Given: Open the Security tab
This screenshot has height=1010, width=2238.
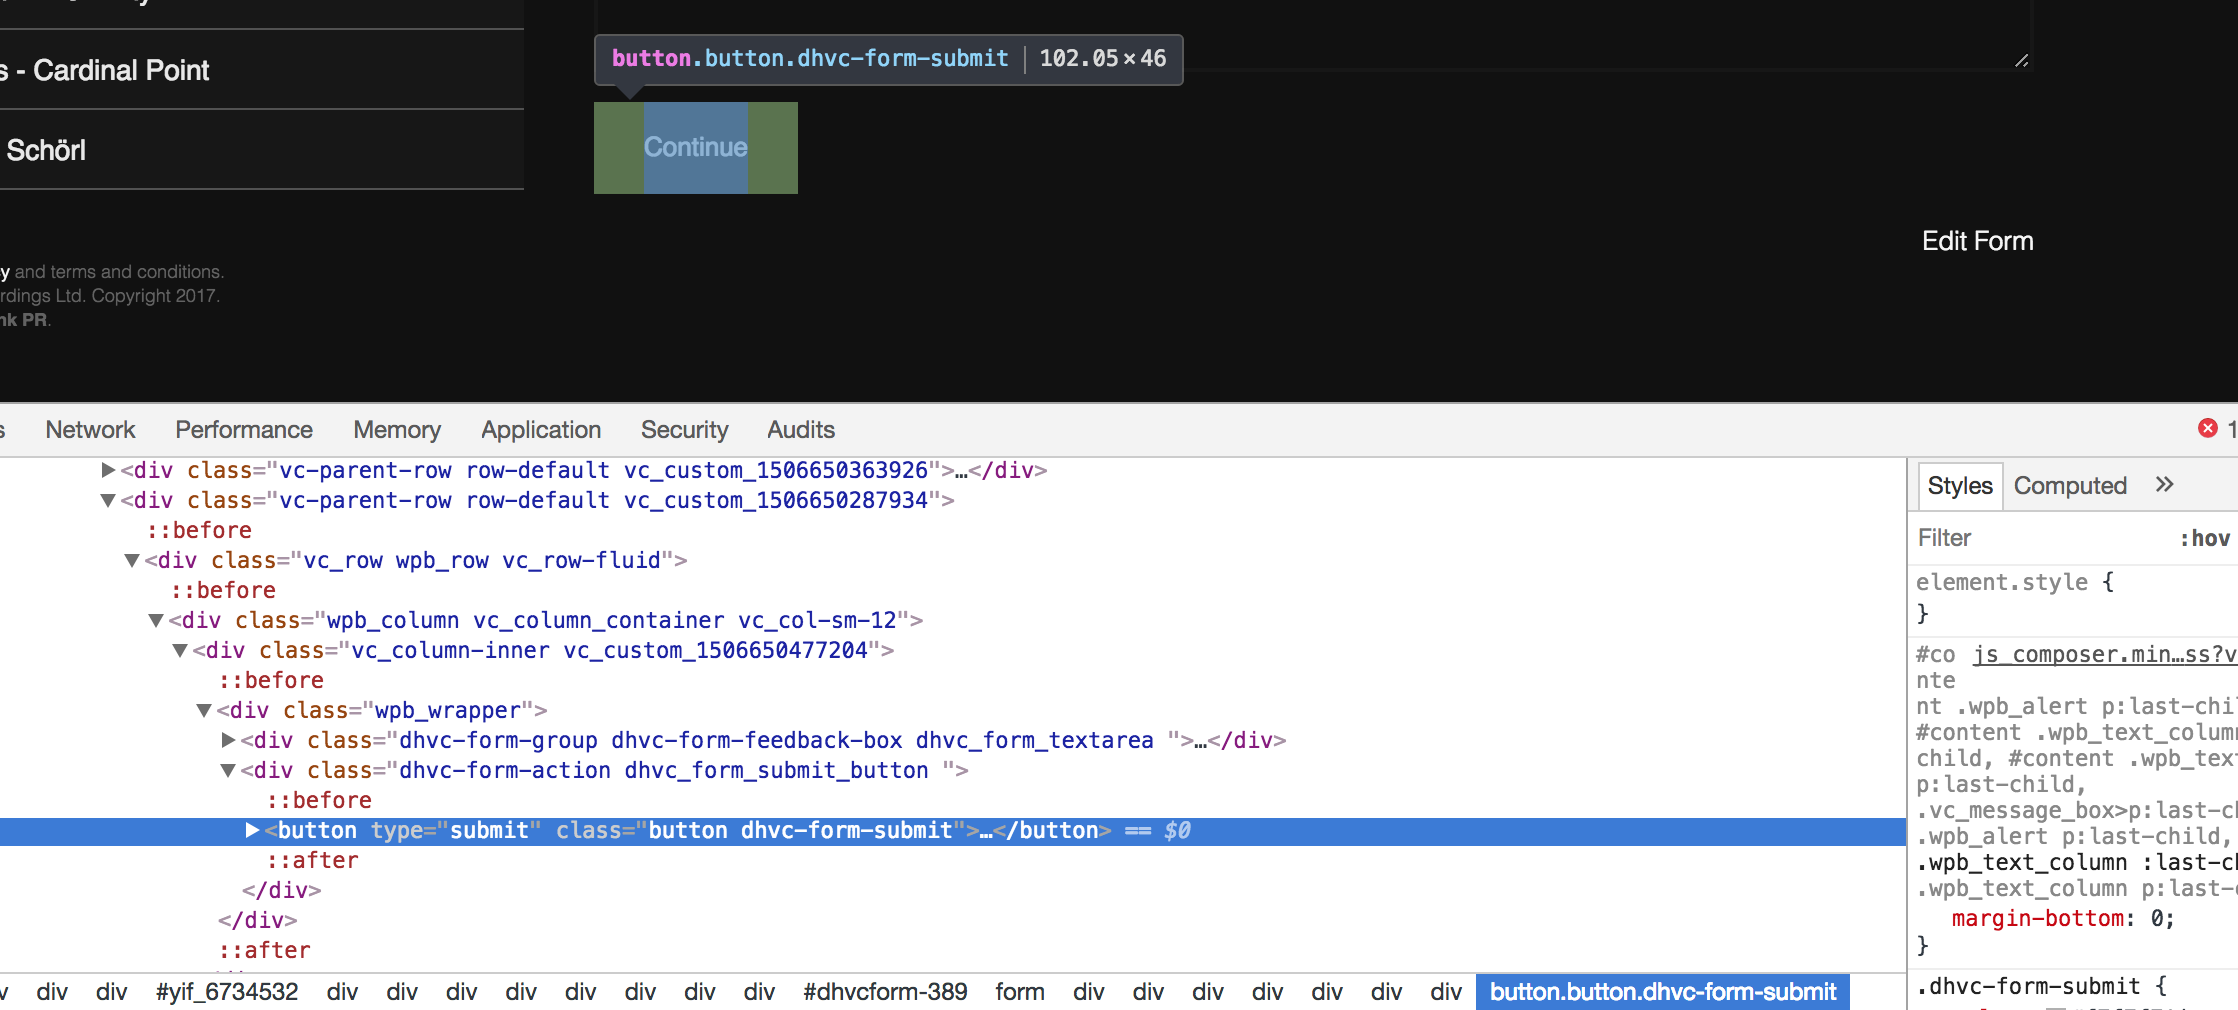Looking at the screenshot, I should 685,430.
